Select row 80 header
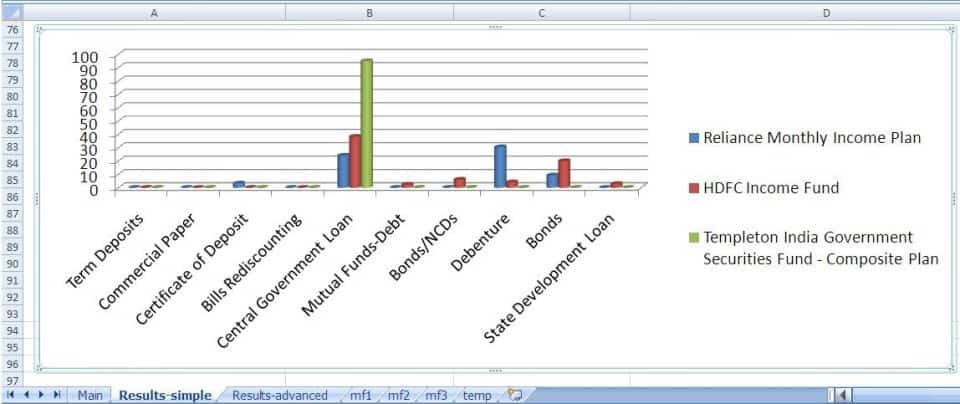960x404 pixels. (12, 96)
